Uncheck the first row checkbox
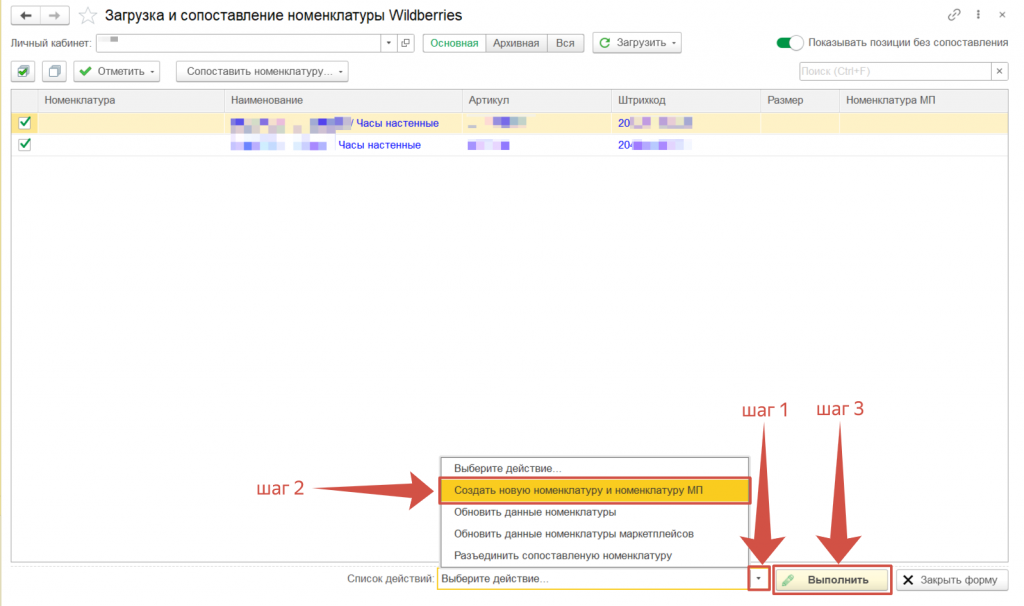Viewport: 1024px width, 606px height. (25, 123)
